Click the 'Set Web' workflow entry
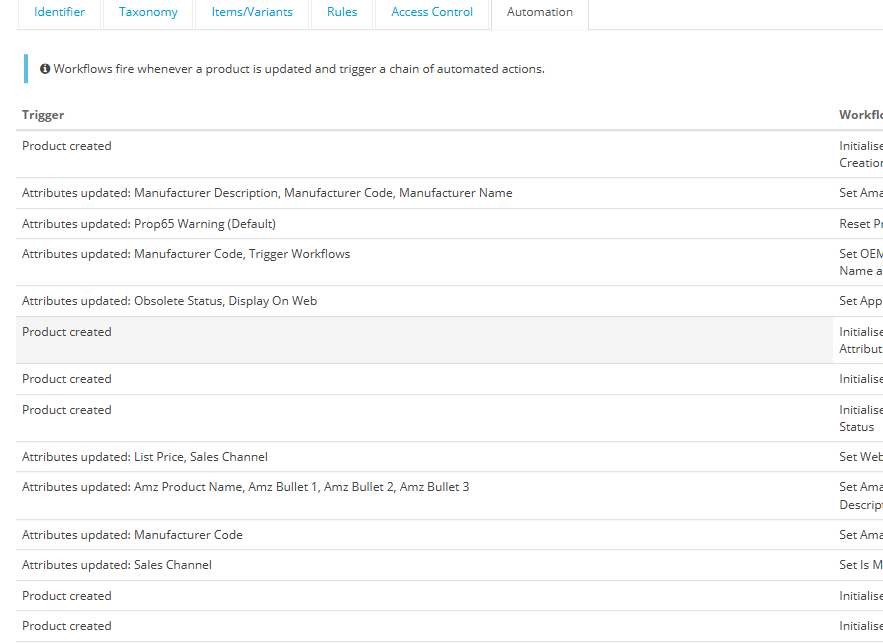Viewport: 883px width, 643px height. pyautogui.click(x=860, y=457)
